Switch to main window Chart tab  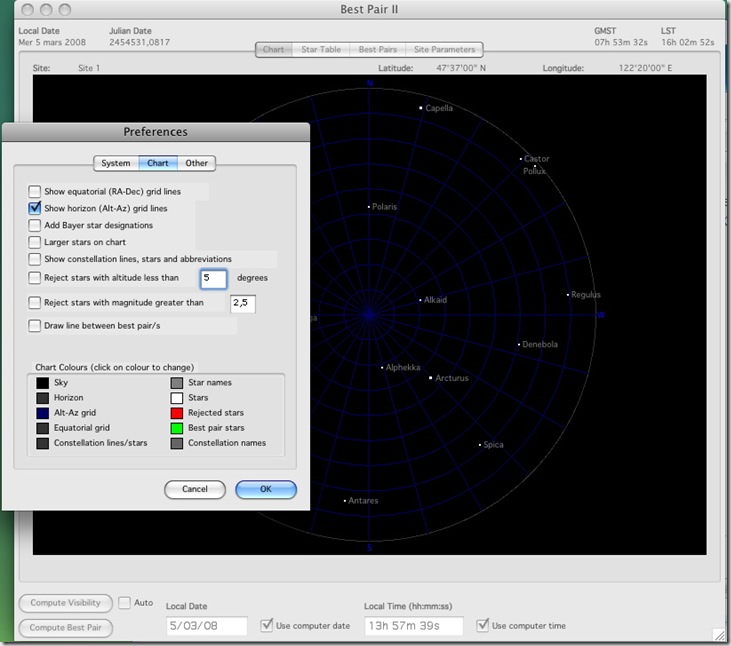273,49
